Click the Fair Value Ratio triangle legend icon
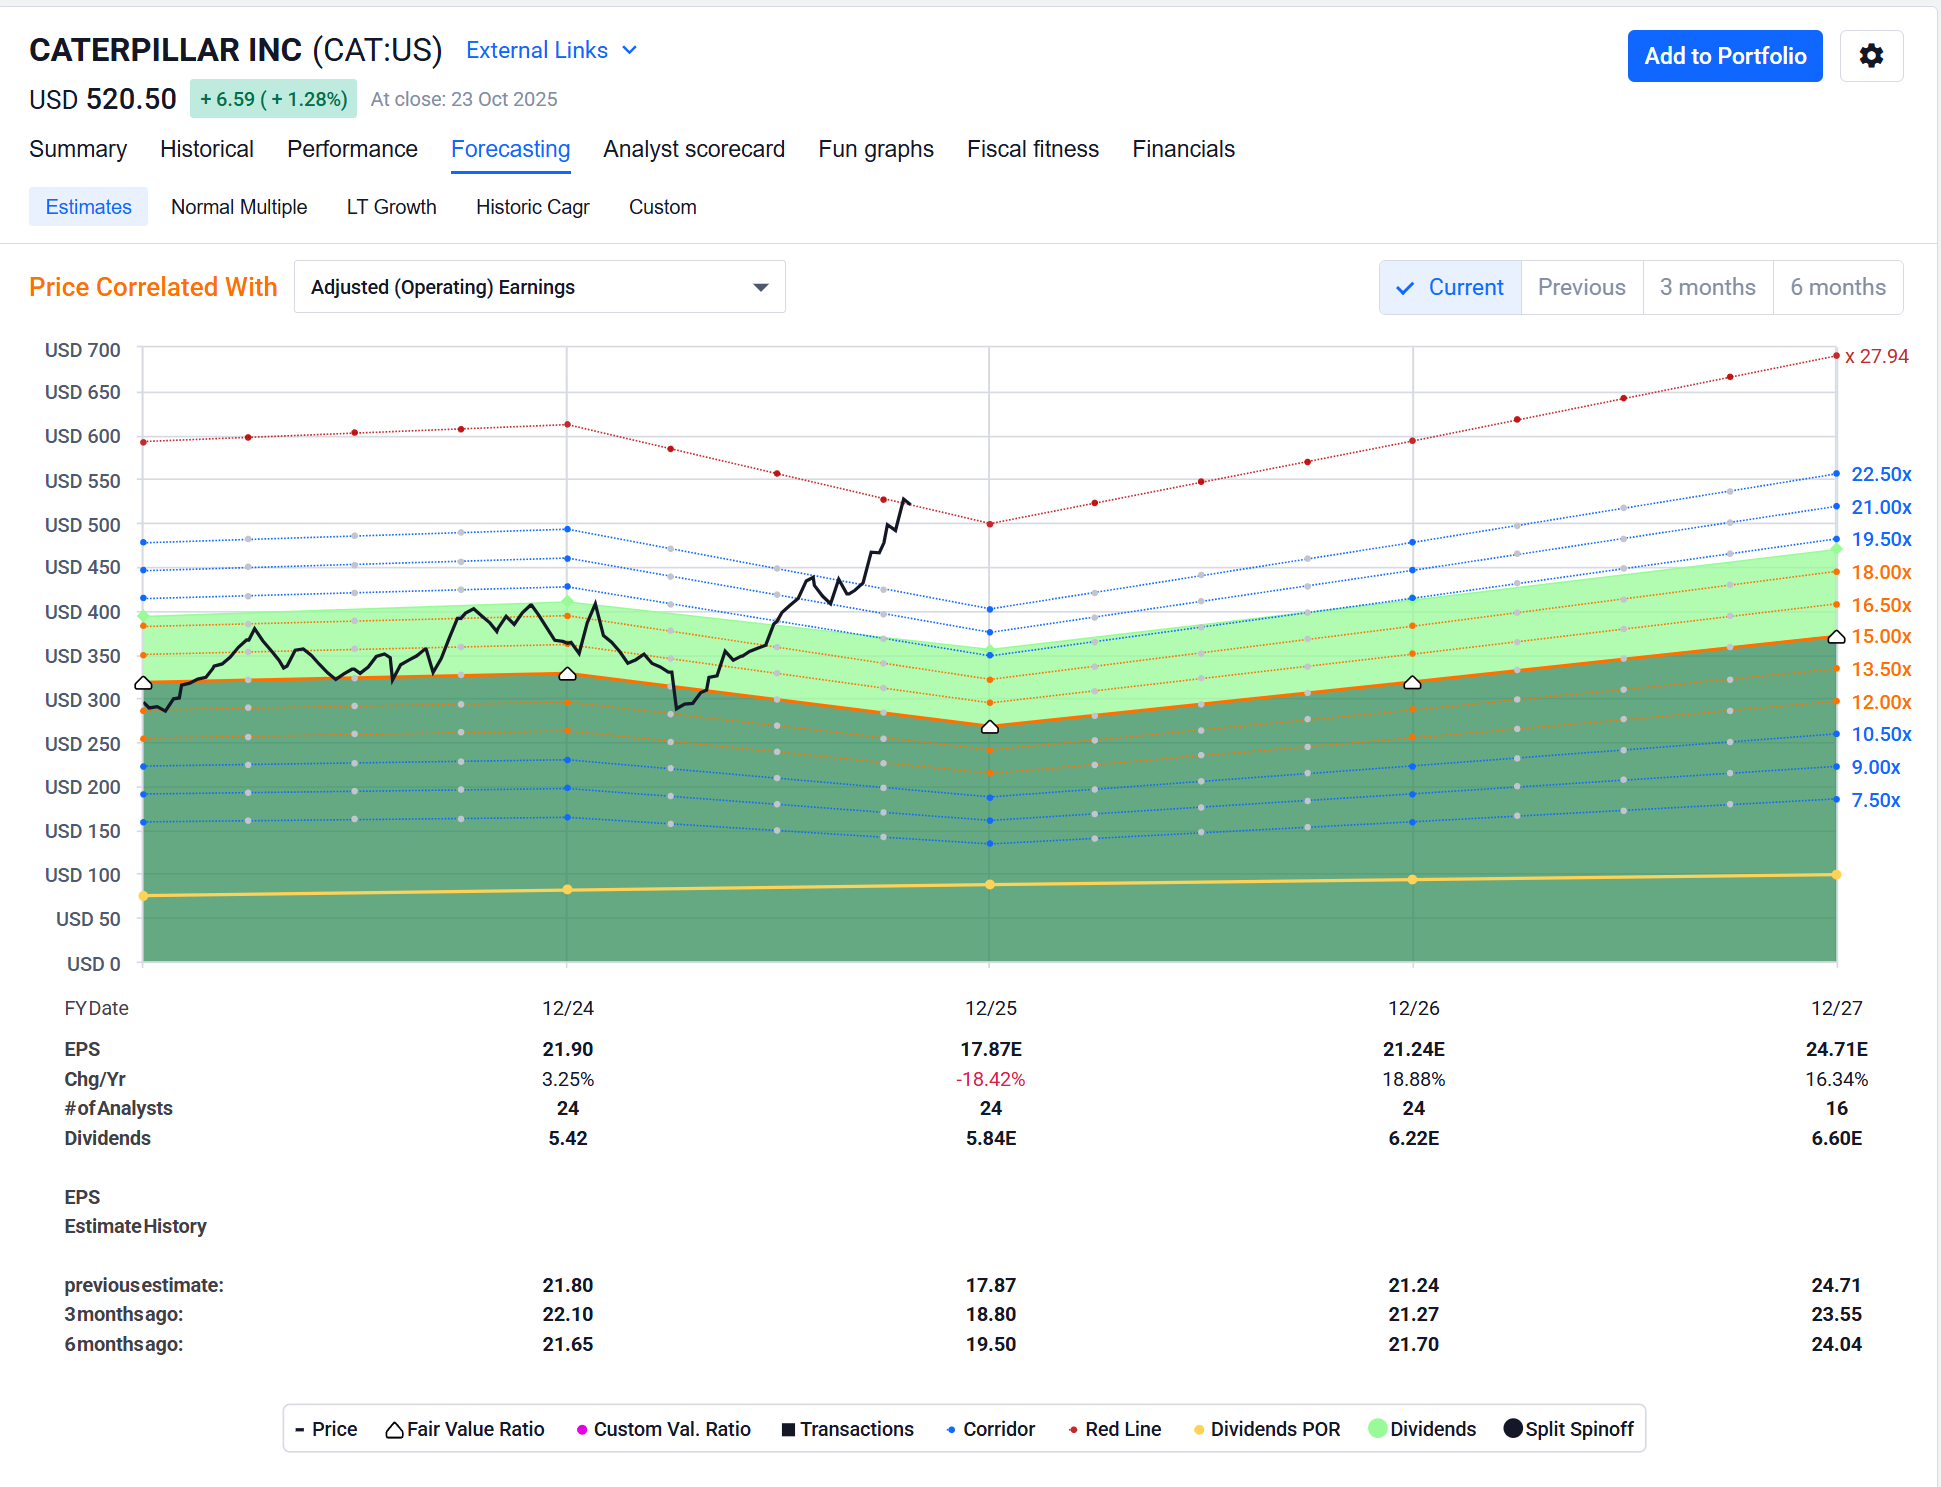The image size is (1941, 1487). click(x=394, y=1430)
